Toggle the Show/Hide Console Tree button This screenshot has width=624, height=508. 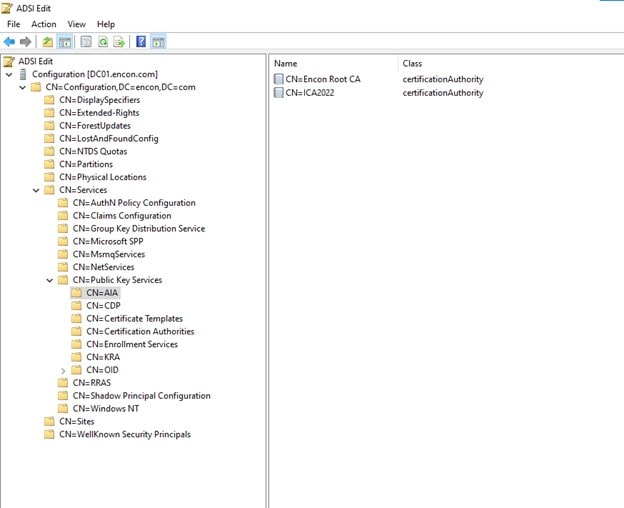(x=64, y=42)
